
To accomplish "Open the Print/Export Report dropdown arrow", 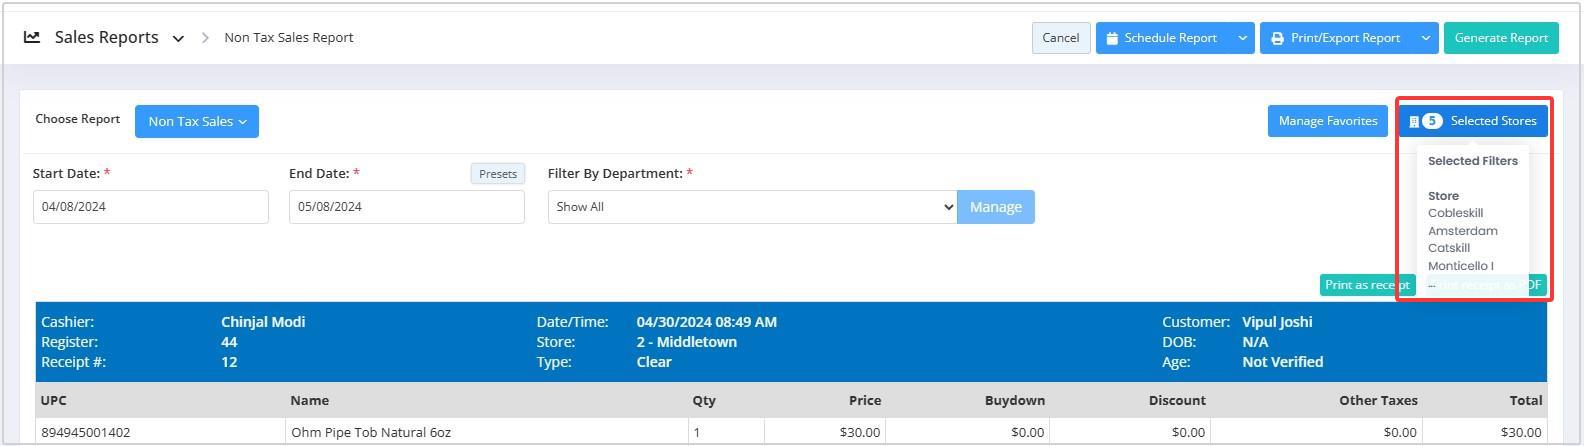I will [1425, 38].
